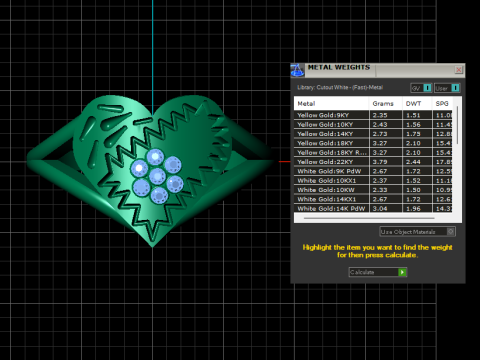
Task: Click the 2.35 grams cell
Action: 386,115
